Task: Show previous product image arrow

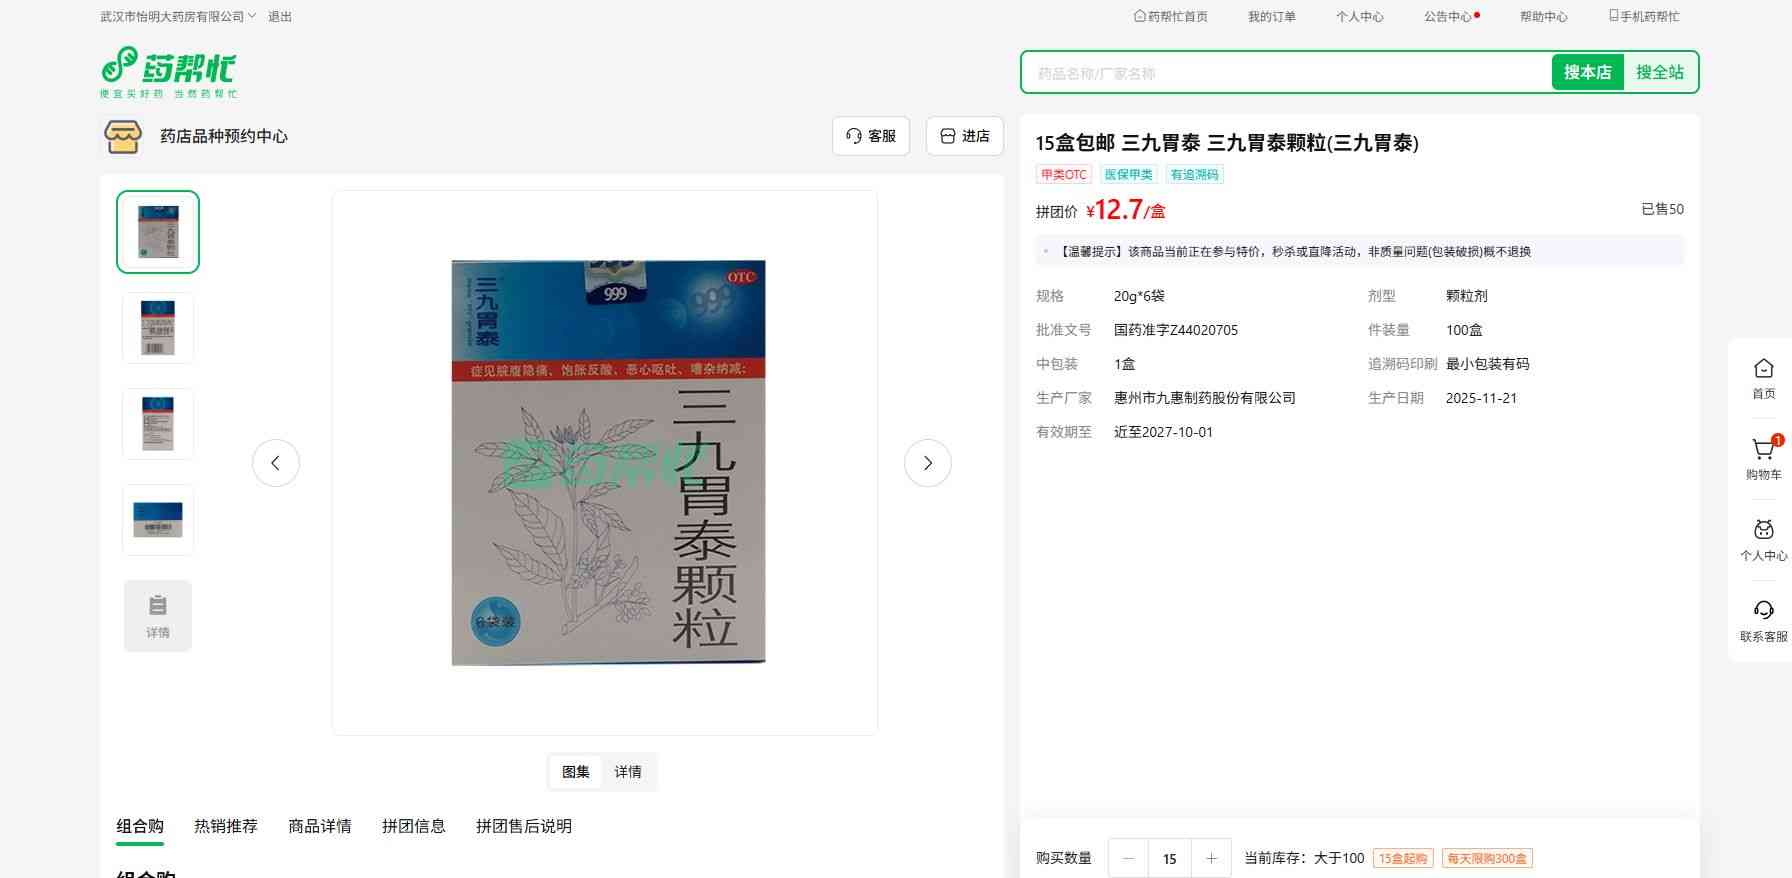Action: [x=276, y=463]
